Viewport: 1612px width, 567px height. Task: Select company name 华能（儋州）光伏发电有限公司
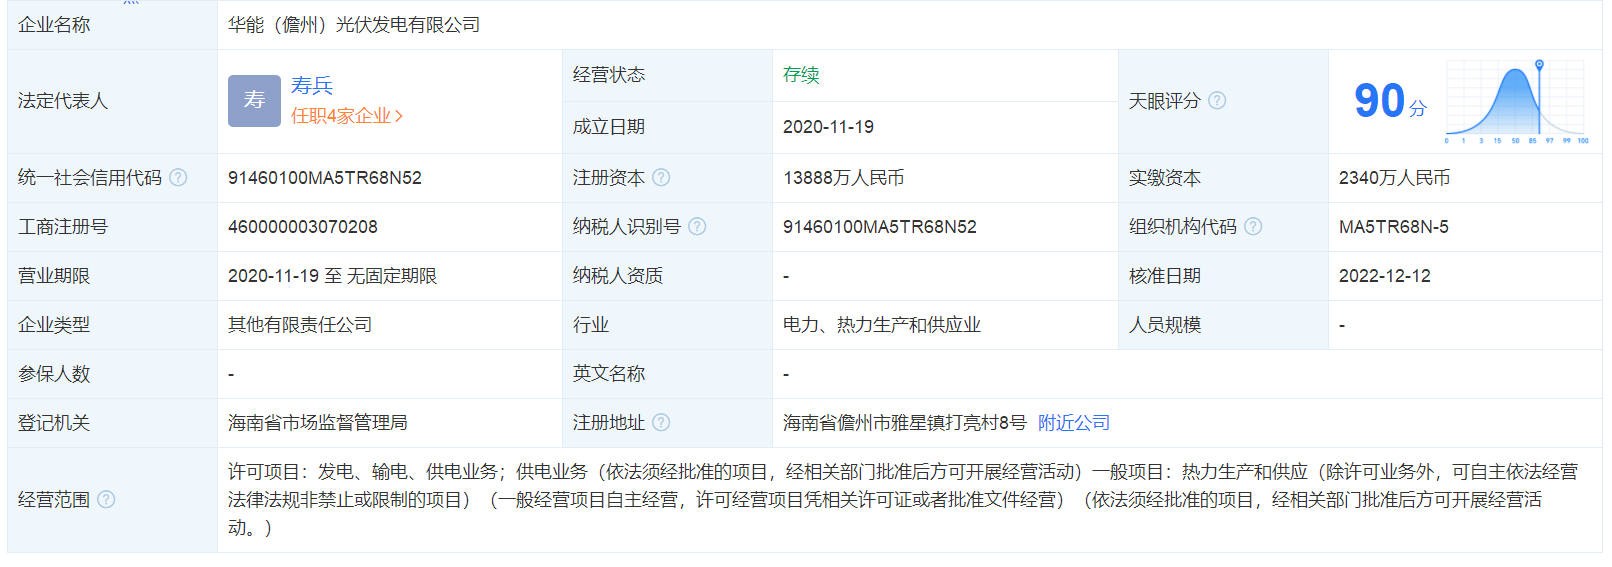354,25
